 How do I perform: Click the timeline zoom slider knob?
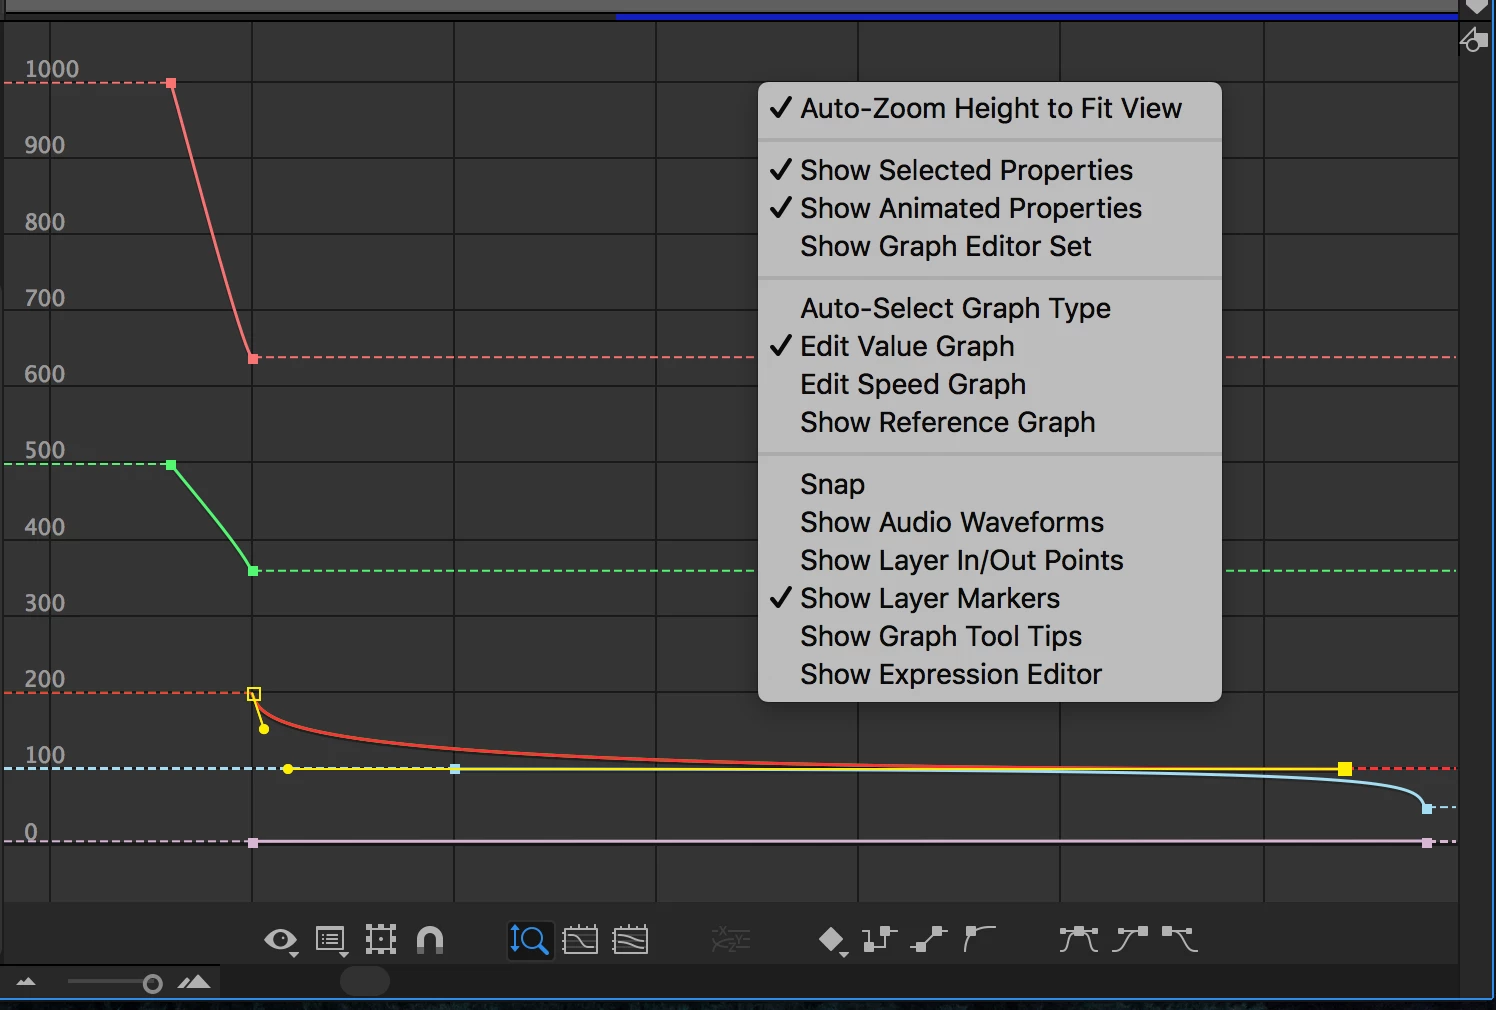(153, 984)
